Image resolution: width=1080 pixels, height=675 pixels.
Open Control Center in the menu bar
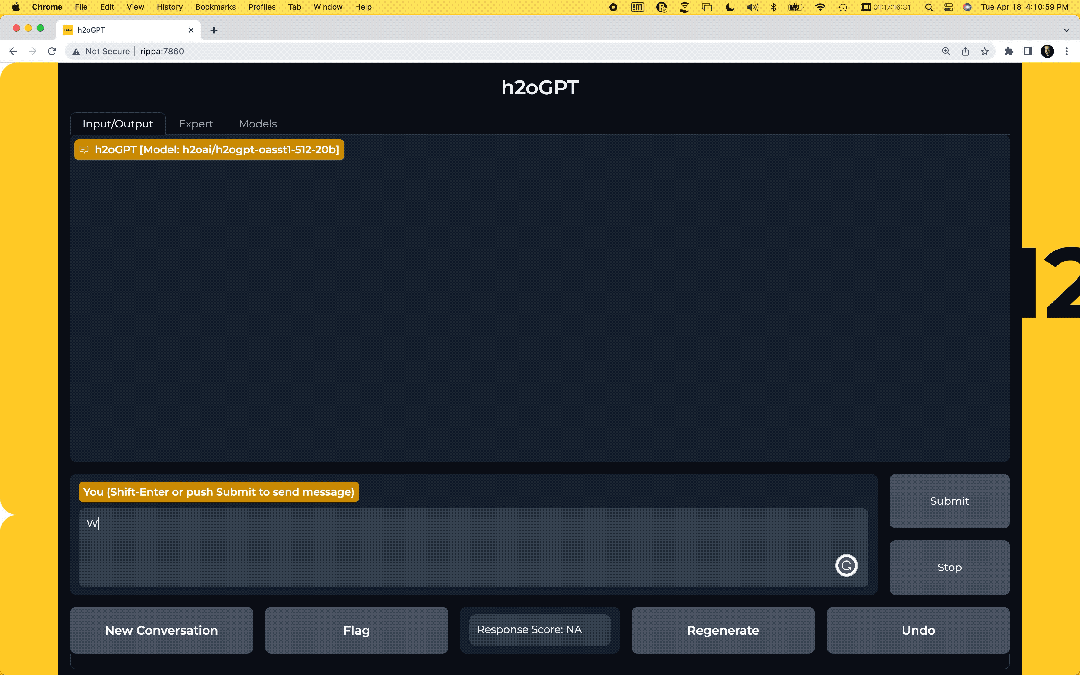948,7
